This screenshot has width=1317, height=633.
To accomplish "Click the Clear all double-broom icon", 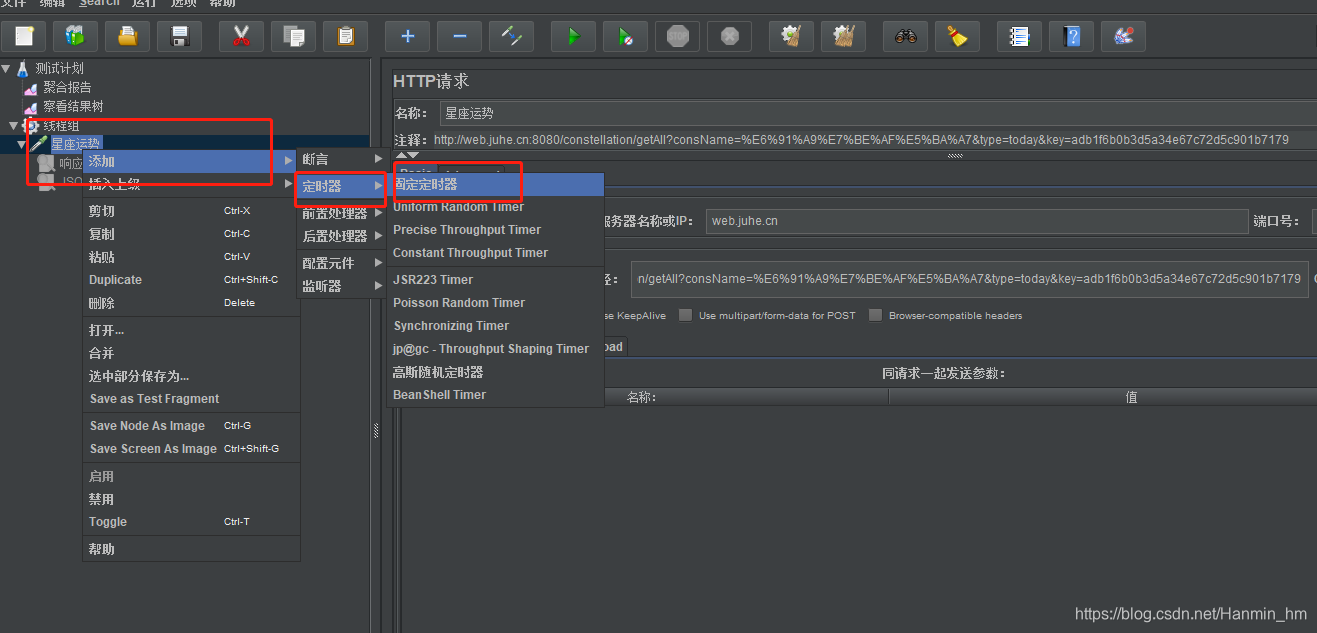I will pyautogui.click(x=843, y=37).
